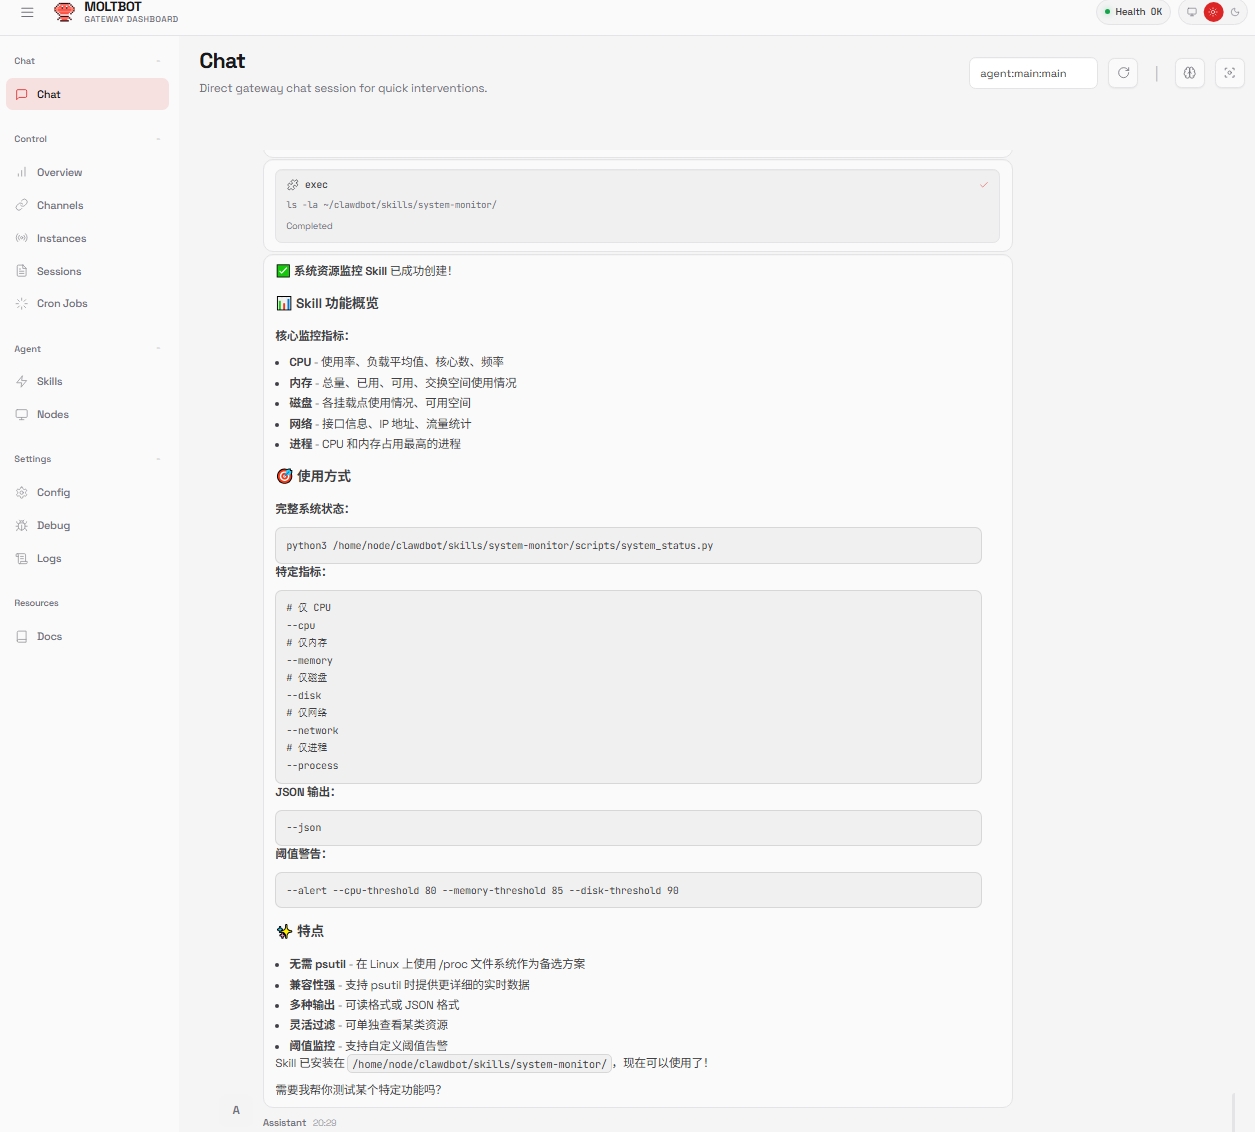Open the Debug page via bug icon
The height and width of the screenshot is (1132, 1255).
click(x=22, y=526)
